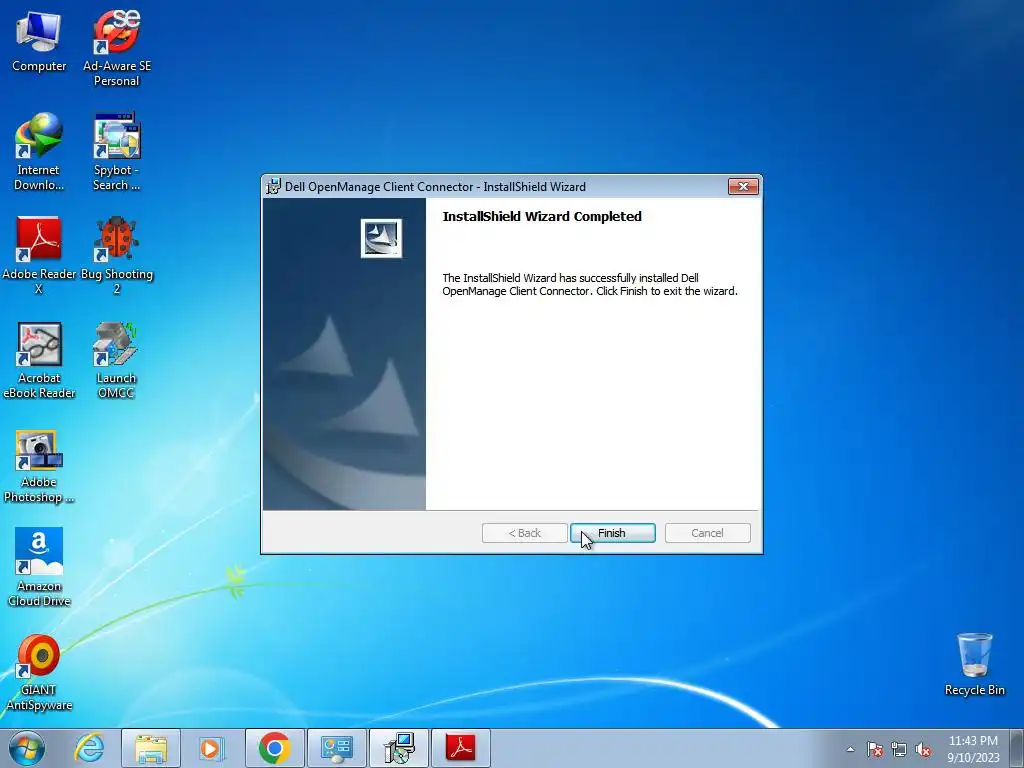The width and height of the screenshot is (1024, 768).
Task: Open Windows Media Player from taskbar
Action: pos(211,748)
